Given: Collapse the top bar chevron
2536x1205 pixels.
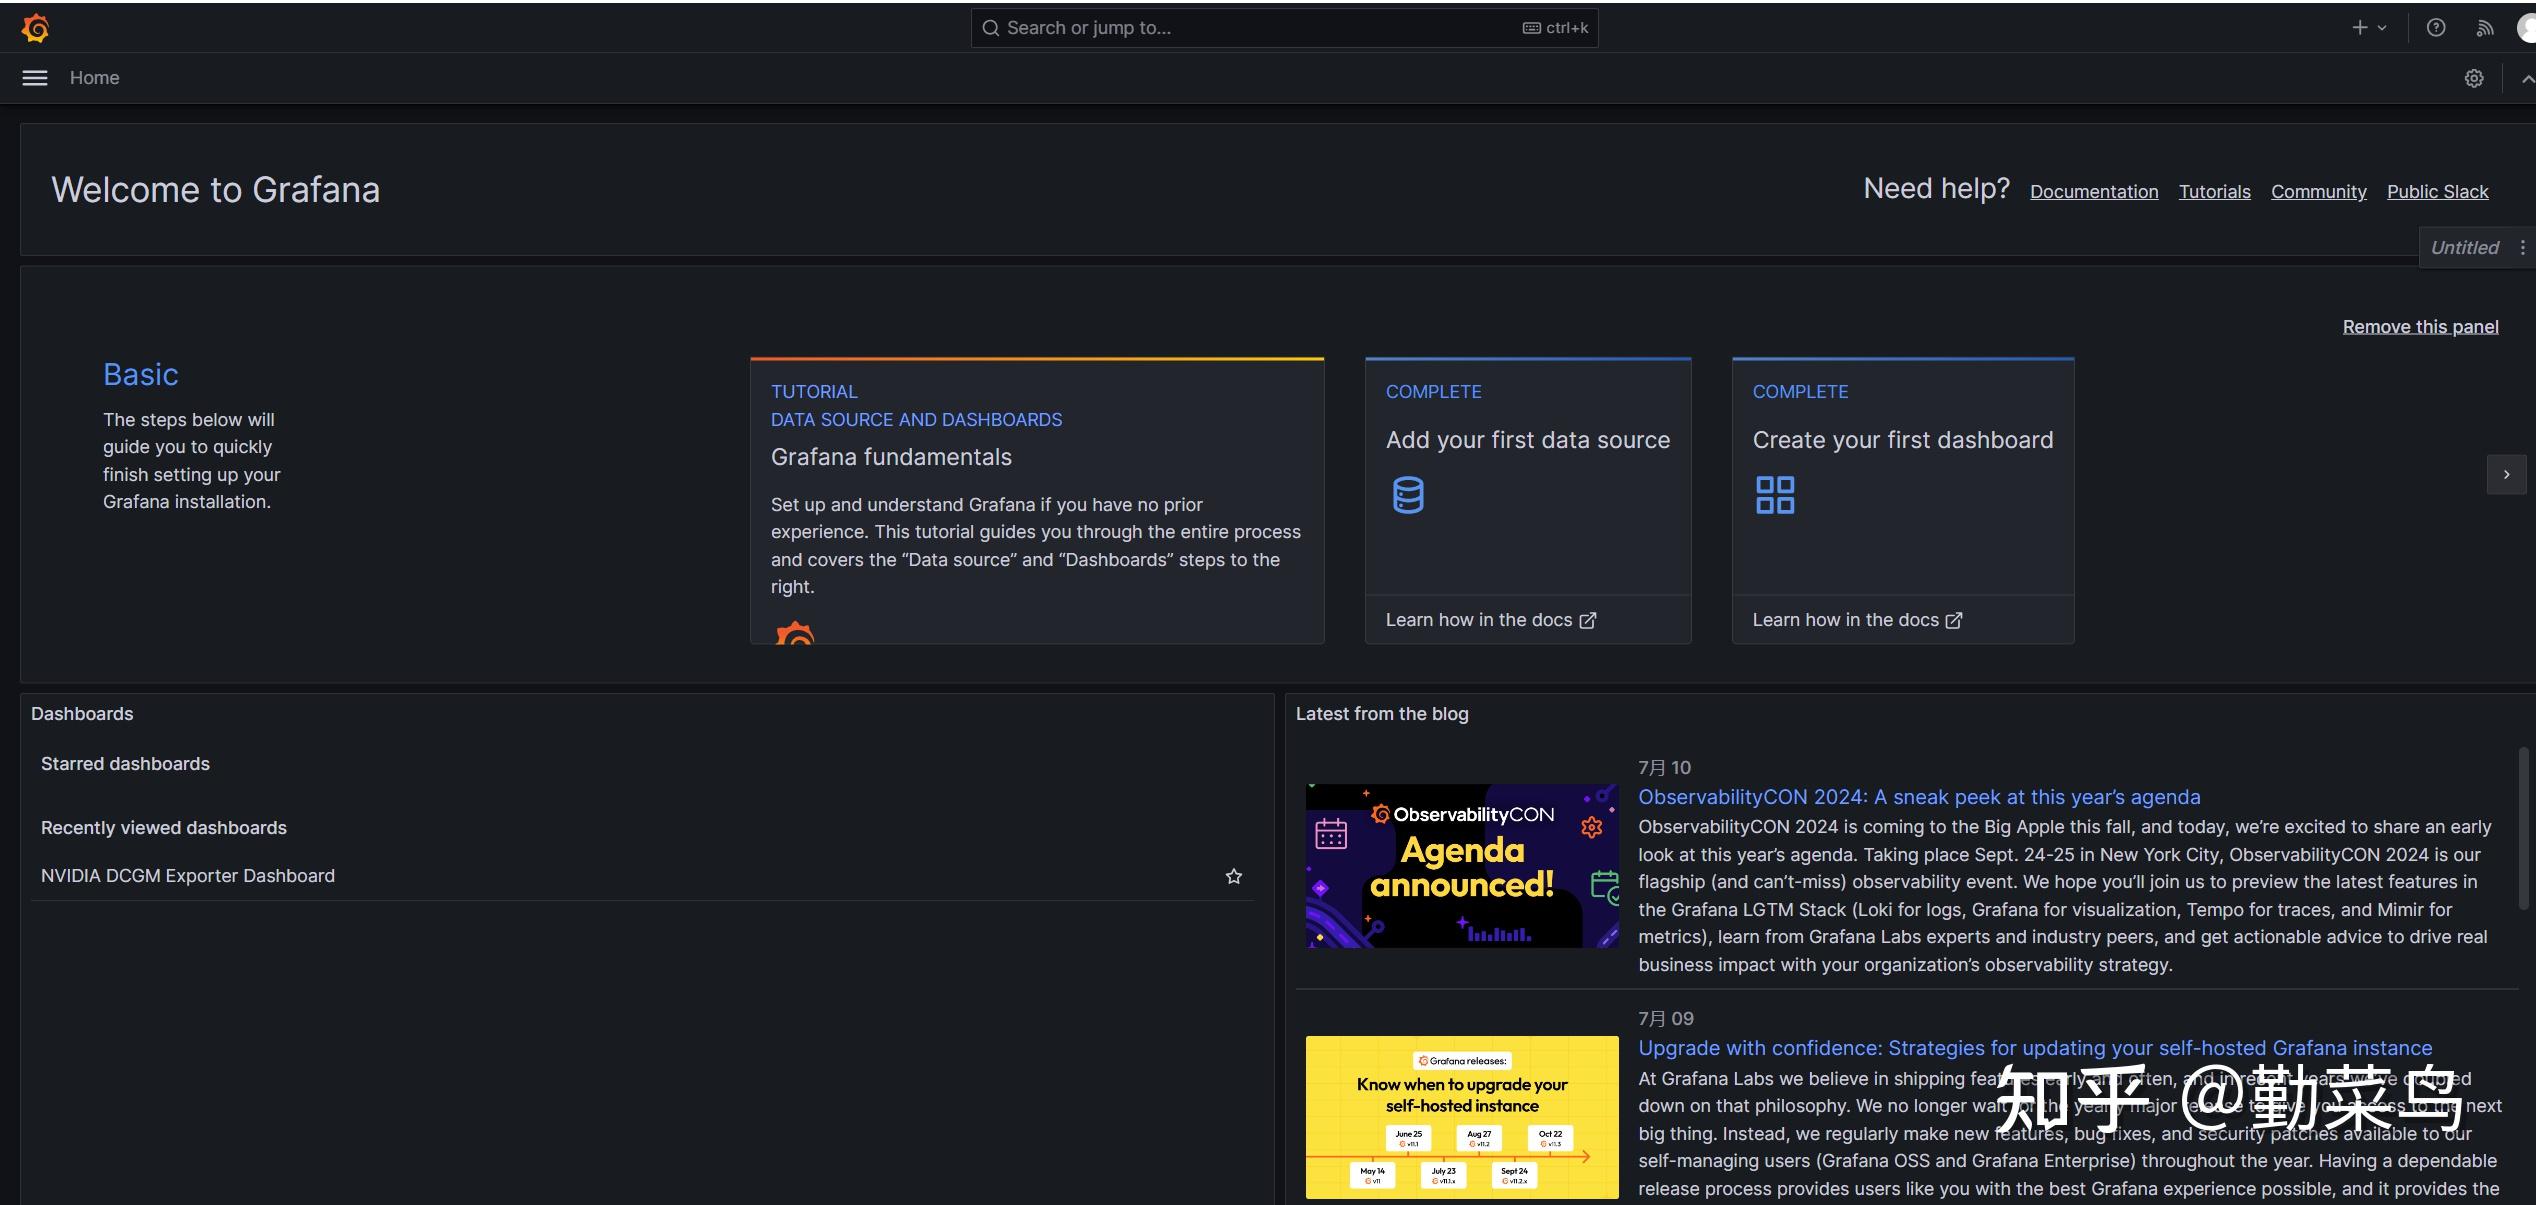Looking at the screenshot, I should [x=2527, y=78].
